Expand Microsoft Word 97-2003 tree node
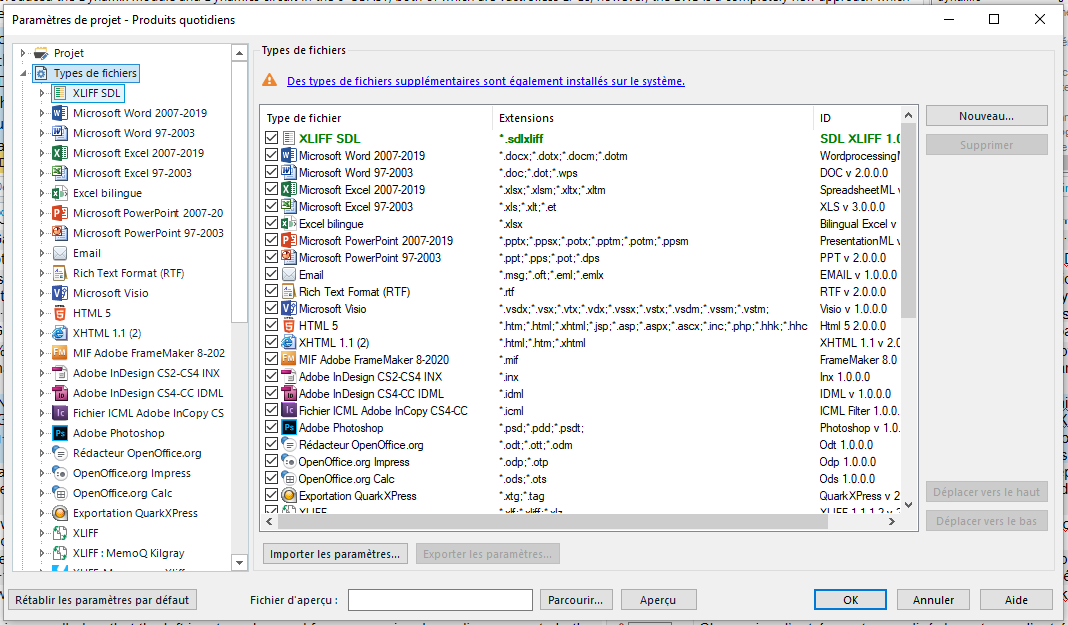The height and width of the screenshot is (625, 1068). coord(42,133)
